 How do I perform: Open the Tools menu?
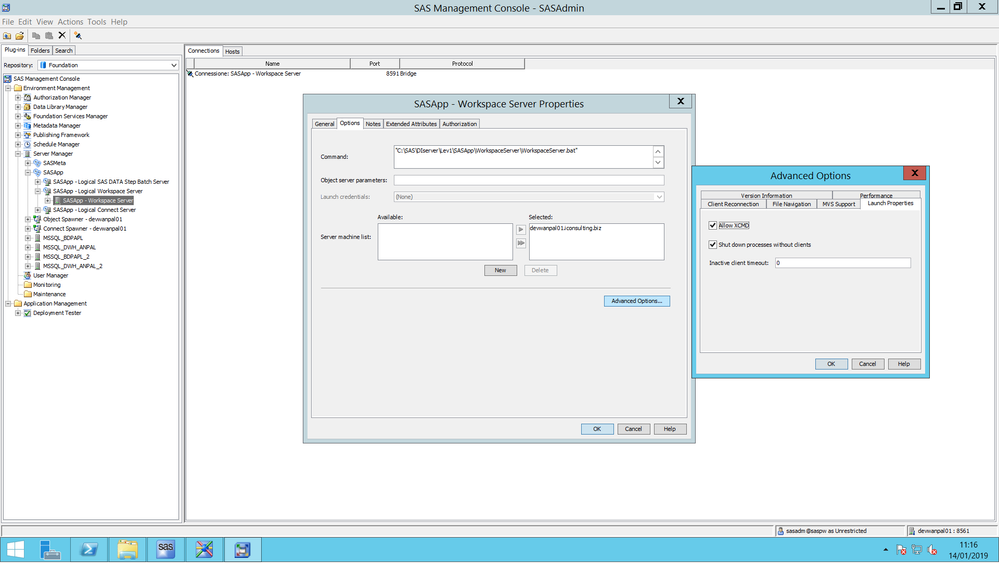point(97,22)
